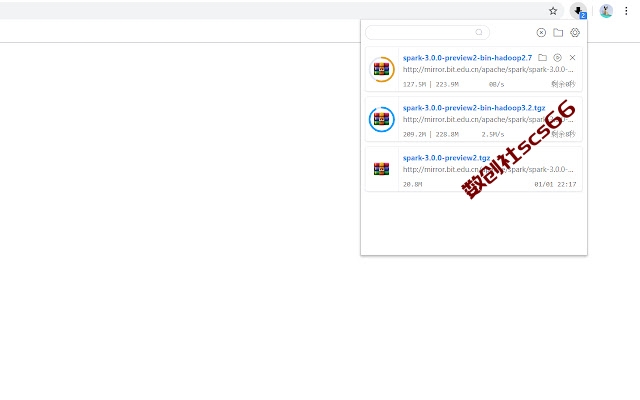640x400 pixels.
Task: Show hadoop2.7 download in its folder
Action: coord(542,58)
